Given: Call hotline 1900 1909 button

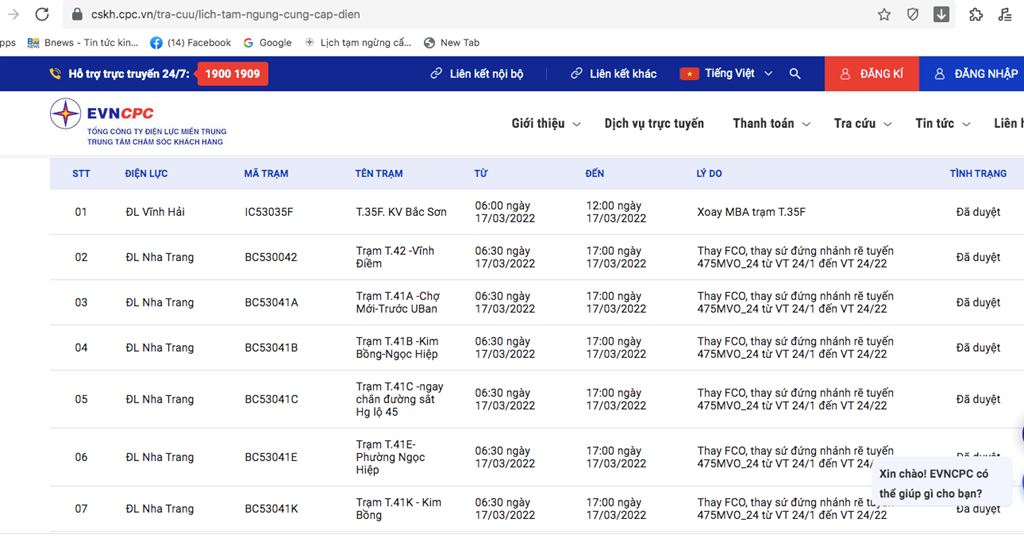Looking at the screenshot, I should [x=232, y=74].
